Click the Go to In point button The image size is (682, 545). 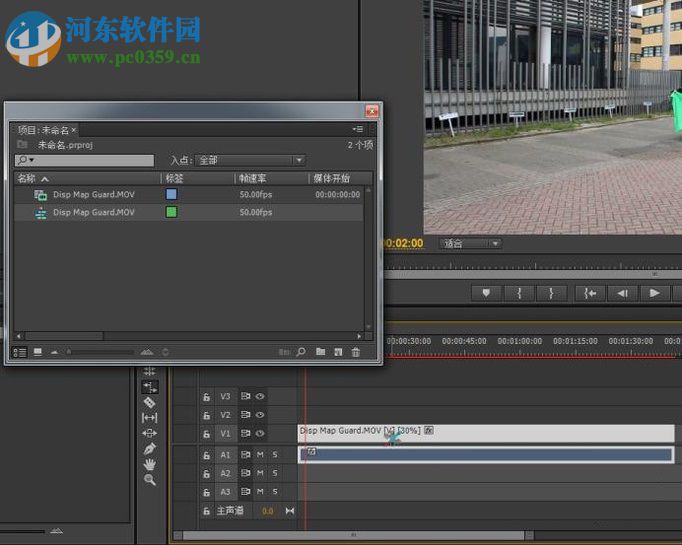pyautogui.click(x=590, y=293)
